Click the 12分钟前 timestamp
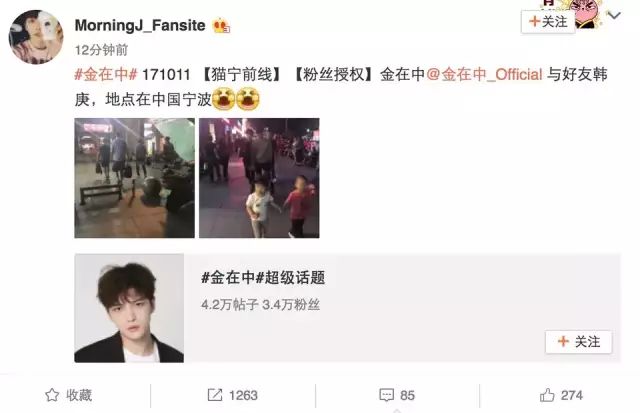Image resolution: width=640 pixels, height=413 pixels. [101, 50]
